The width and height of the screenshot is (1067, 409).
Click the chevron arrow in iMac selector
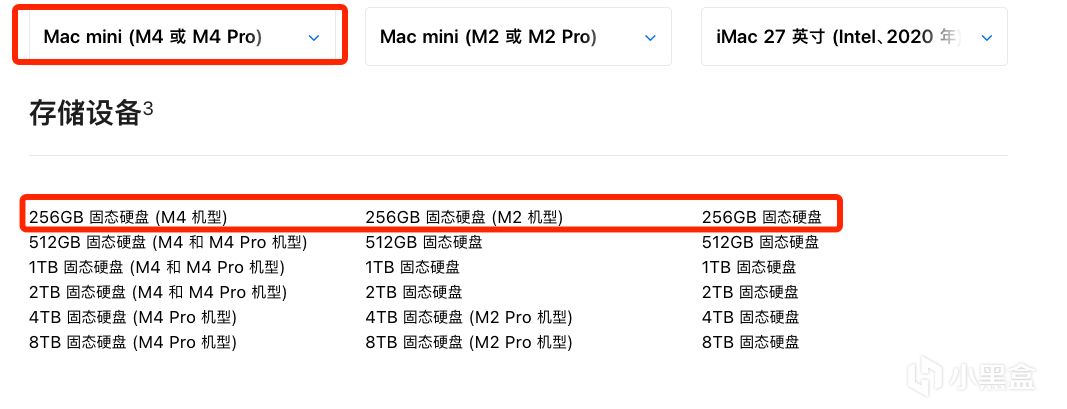pos(987,38)
